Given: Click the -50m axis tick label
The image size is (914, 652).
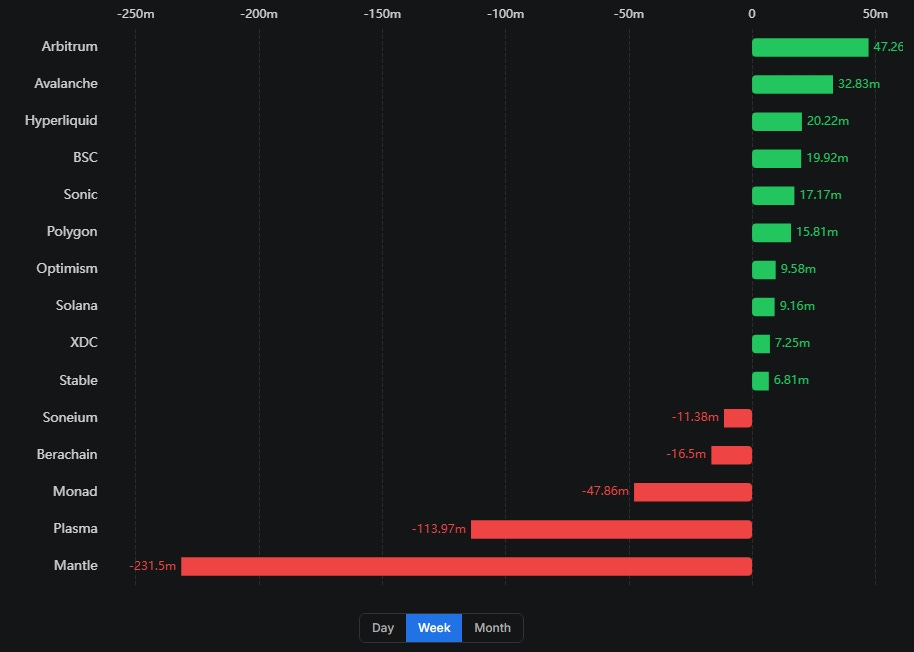Looking at the screenshot, I should click(629, 14).
